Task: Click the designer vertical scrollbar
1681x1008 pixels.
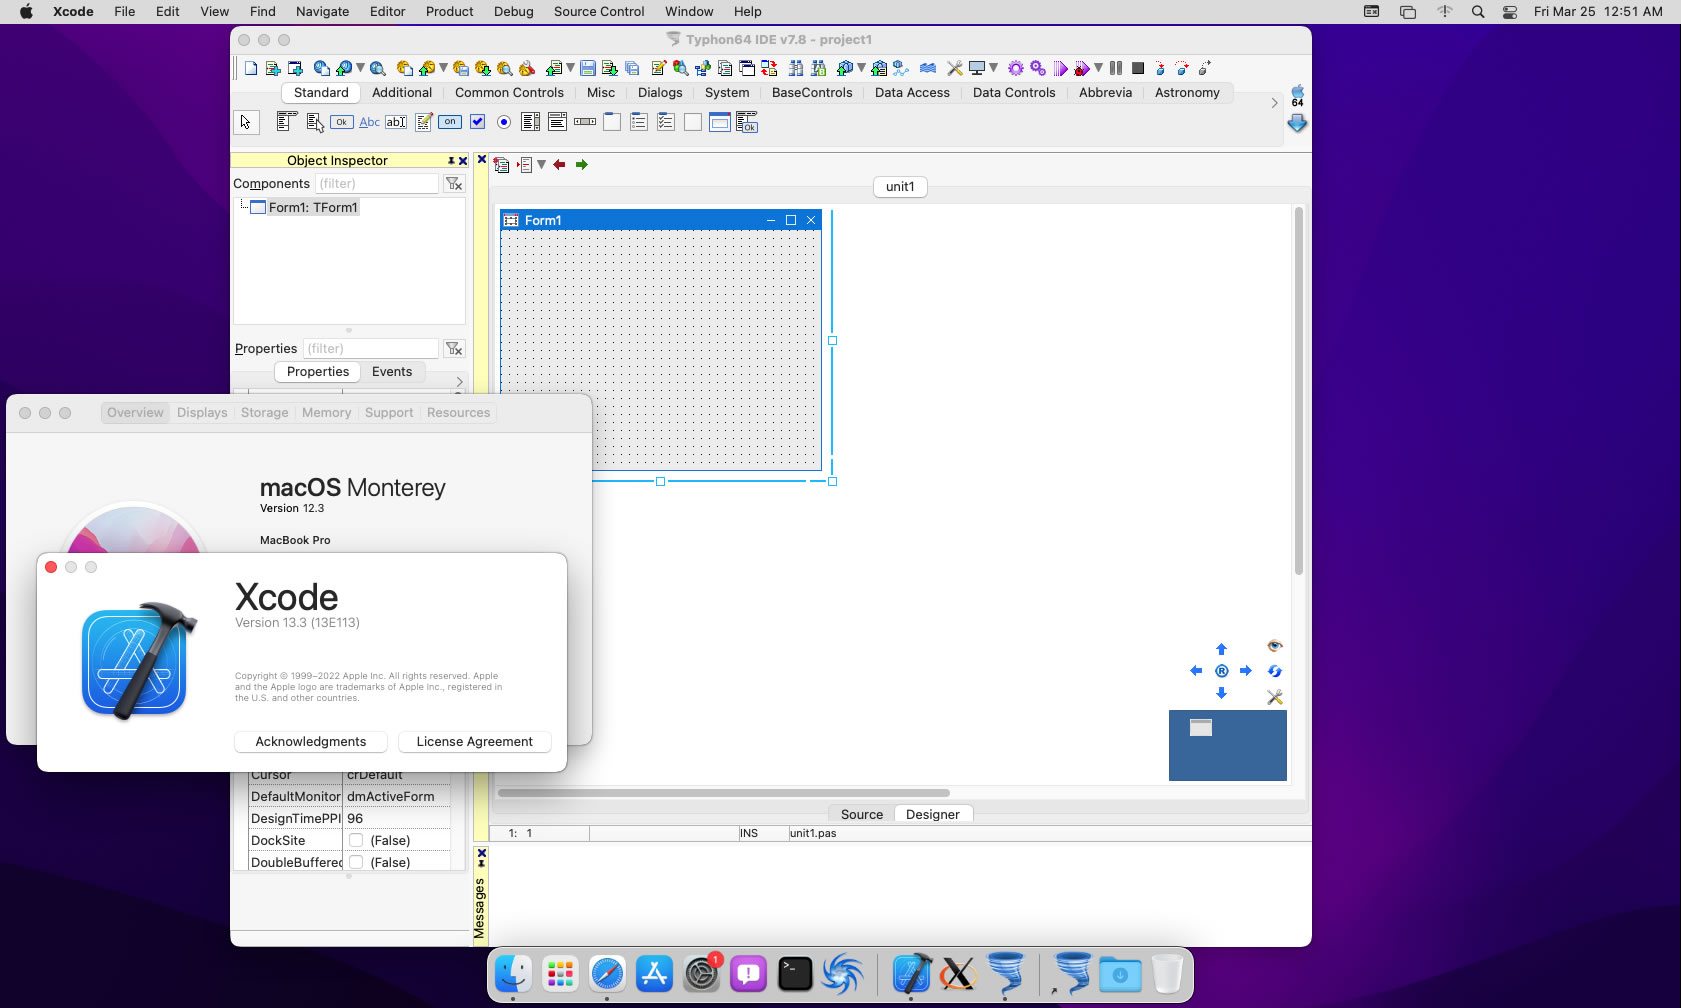Action: 1298,391
